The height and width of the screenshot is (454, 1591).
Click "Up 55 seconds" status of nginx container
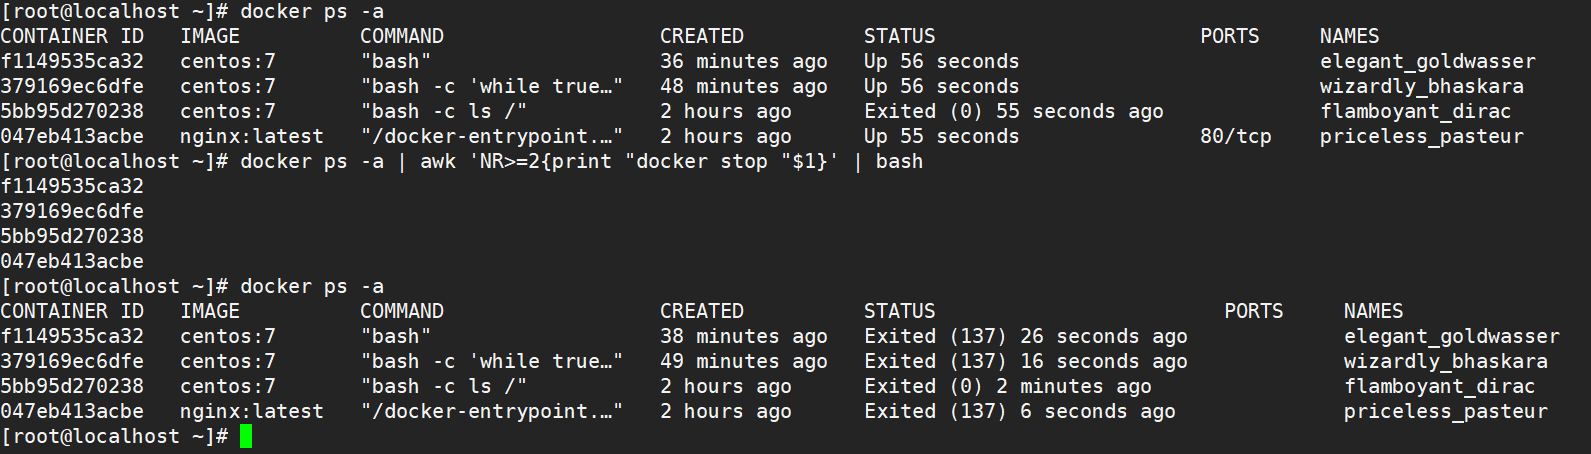(x=941, y=137)
